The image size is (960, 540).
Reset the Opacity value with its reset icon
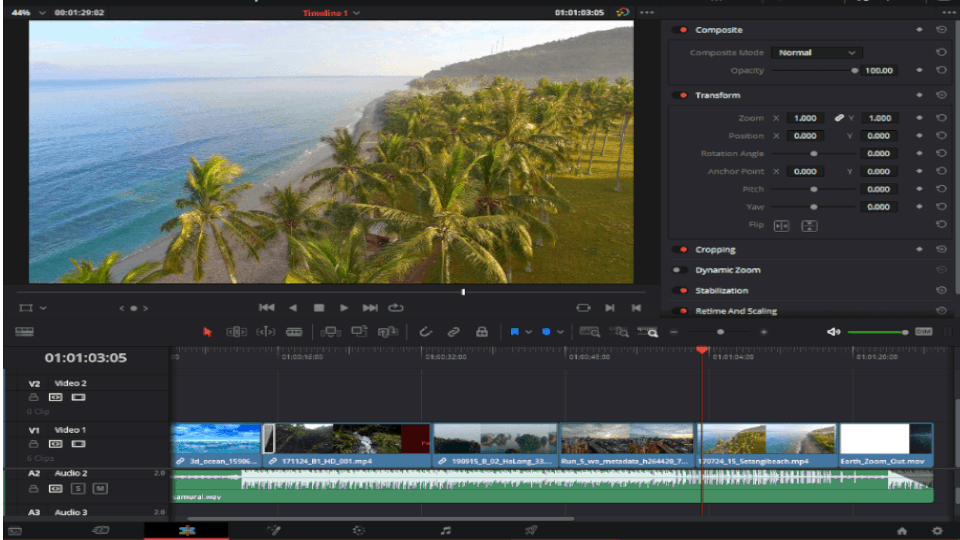941,71
